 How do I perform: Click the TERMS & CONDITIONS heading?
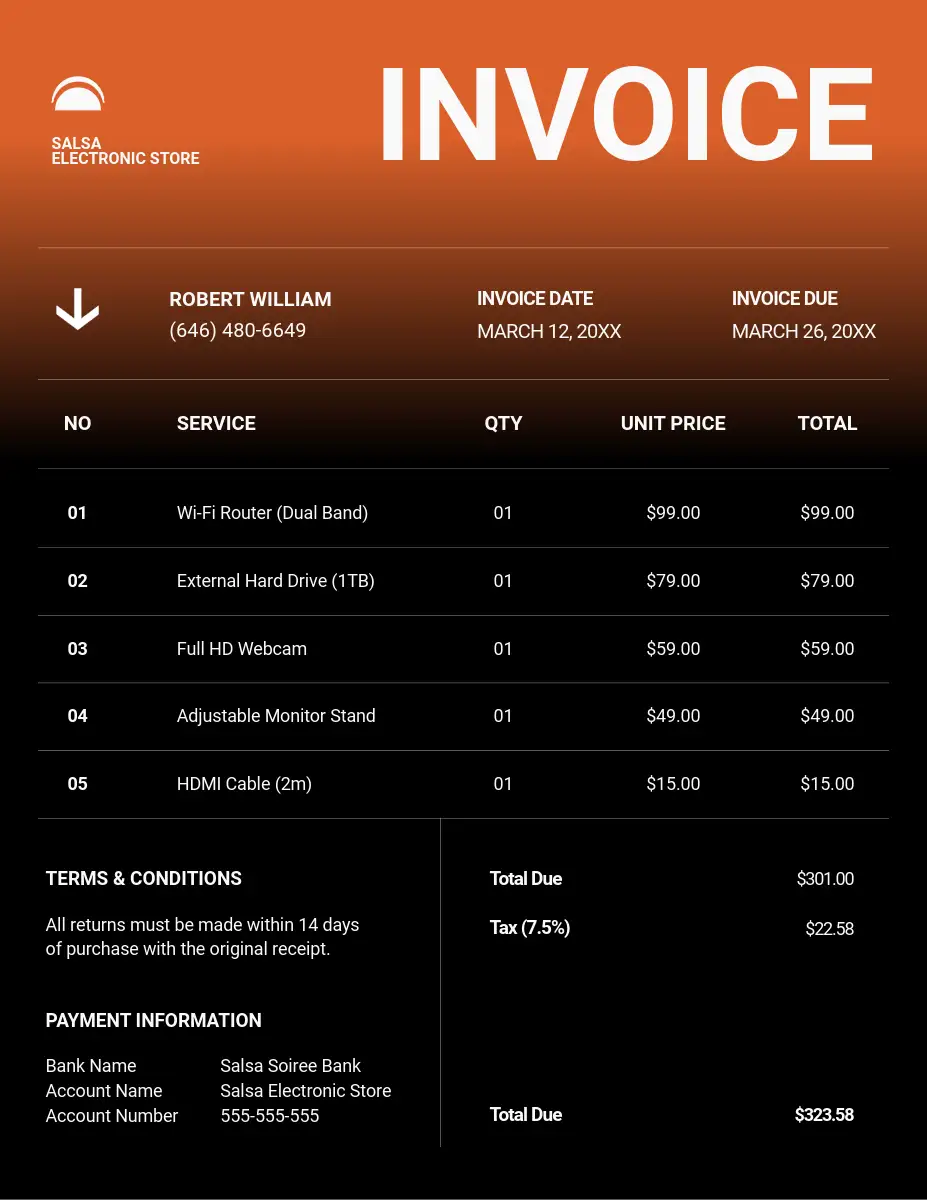[x=144, y=878]
